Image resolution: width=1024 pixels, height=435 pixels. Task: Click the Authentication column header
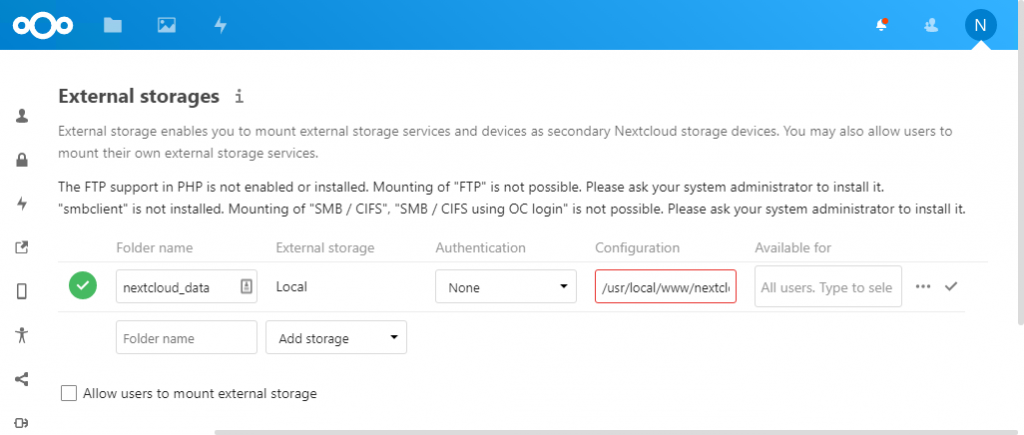click(480, 248)
